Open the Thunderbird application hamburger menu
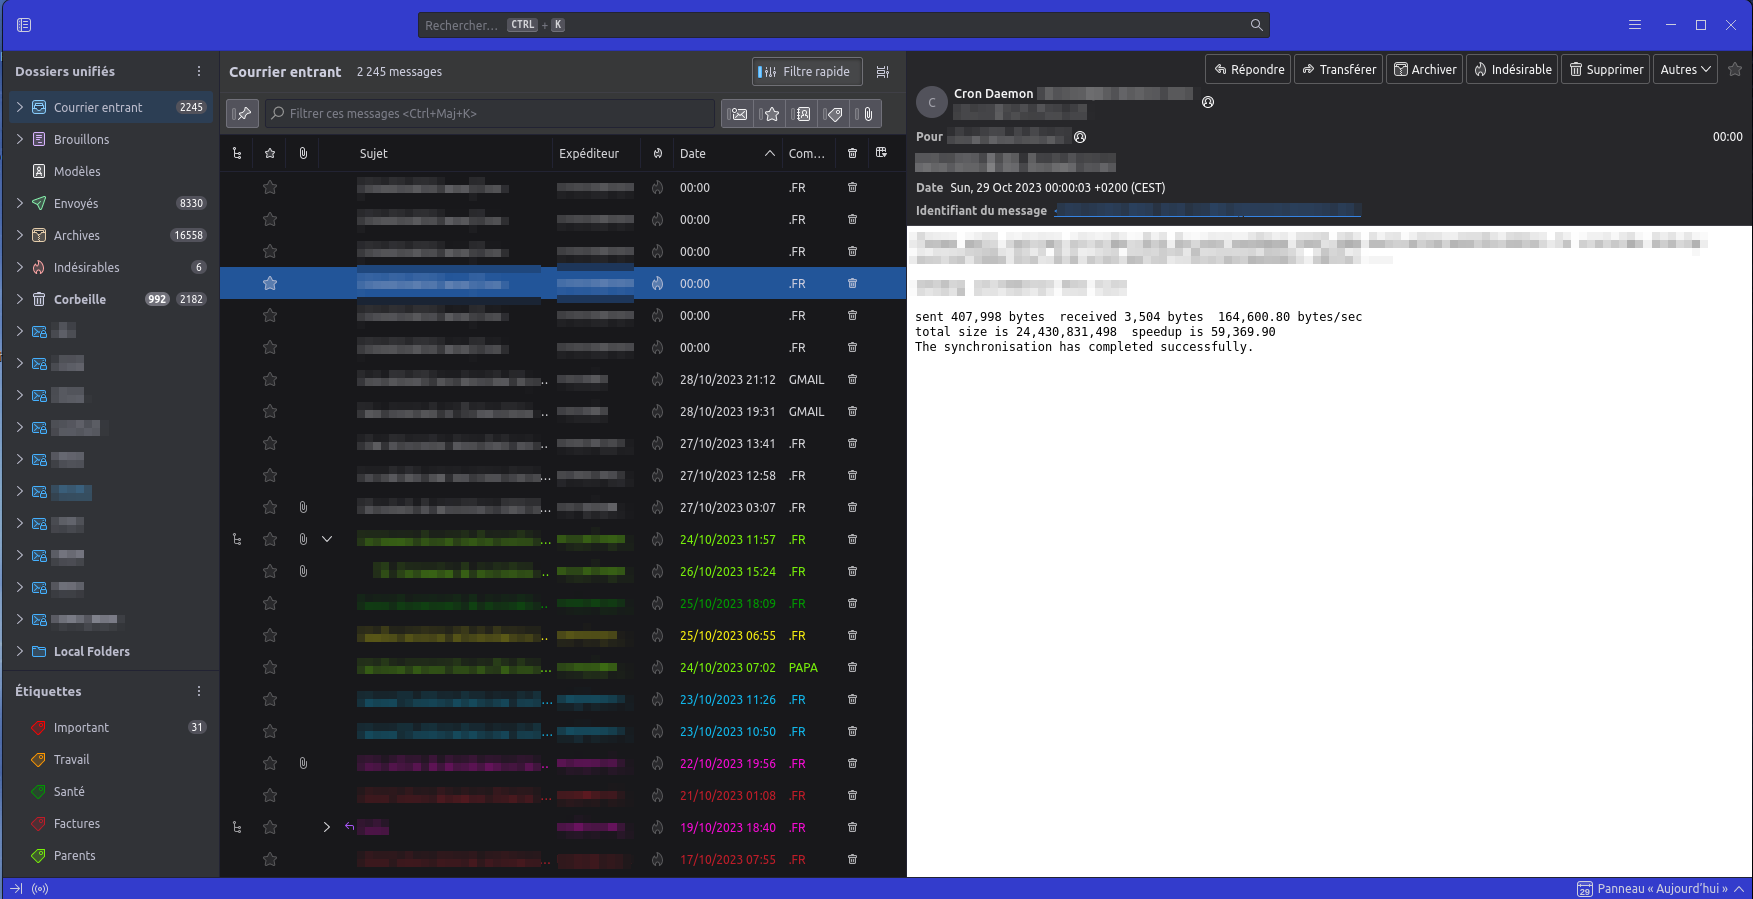 pyautogui.click(x=1635, y=25)
